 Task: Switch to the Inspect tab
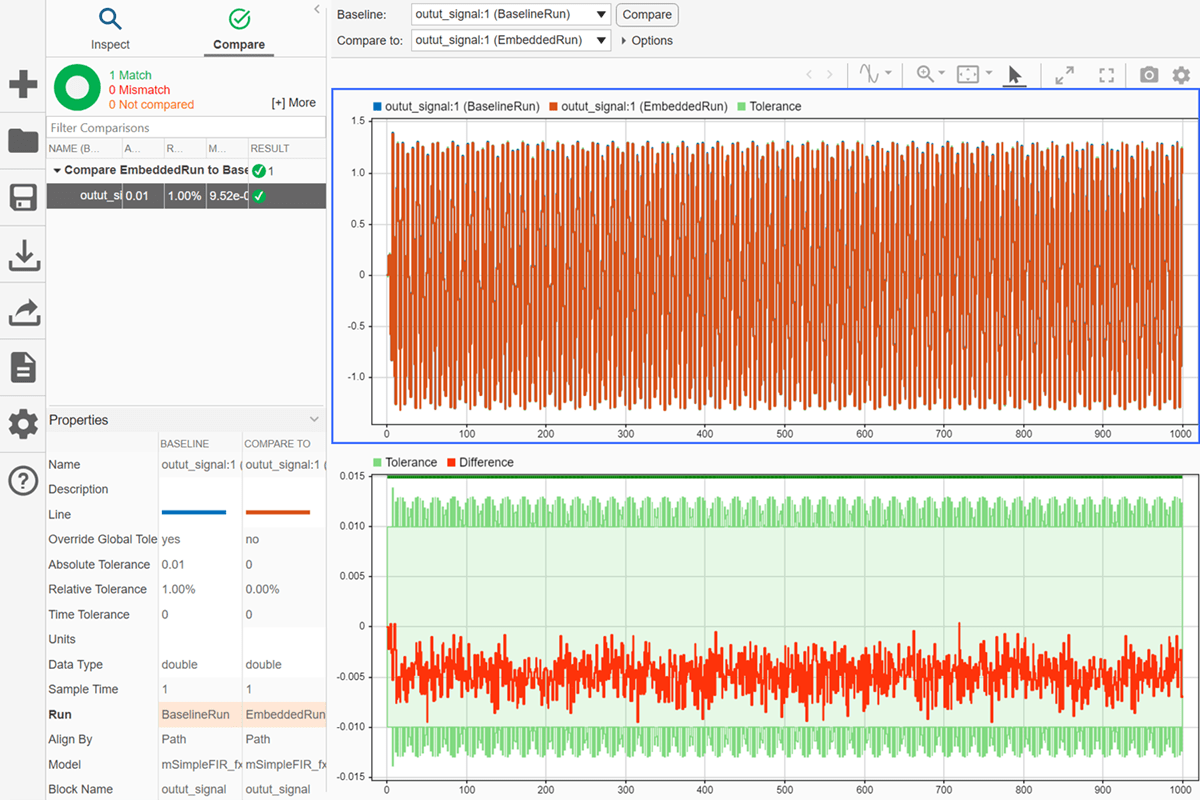(x=110, y=29)
